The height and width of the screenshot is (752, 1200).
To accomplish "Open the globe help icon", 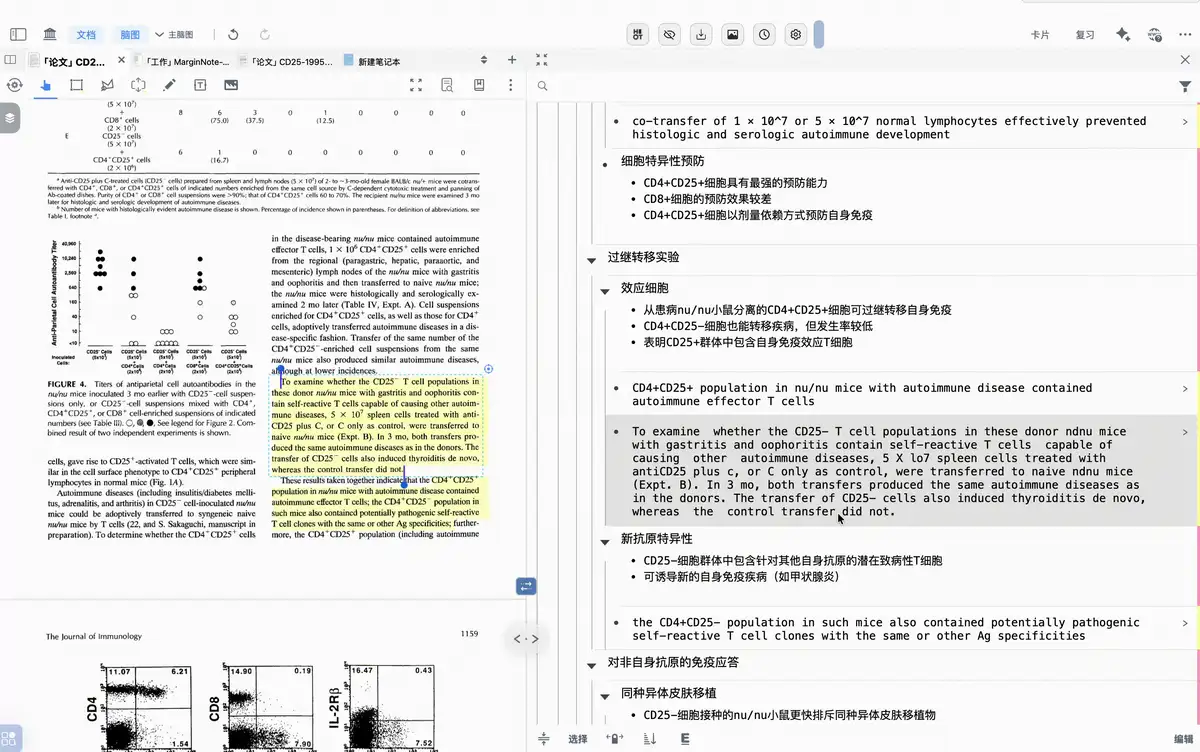I will coord(1156,35).
